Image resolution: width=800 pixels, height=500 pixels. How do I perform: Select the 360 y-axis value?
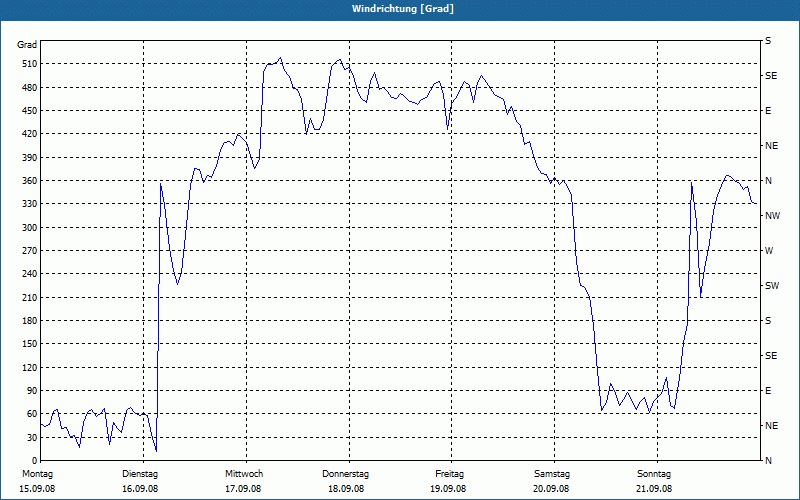pyautogui.click(x=30, y=181)
